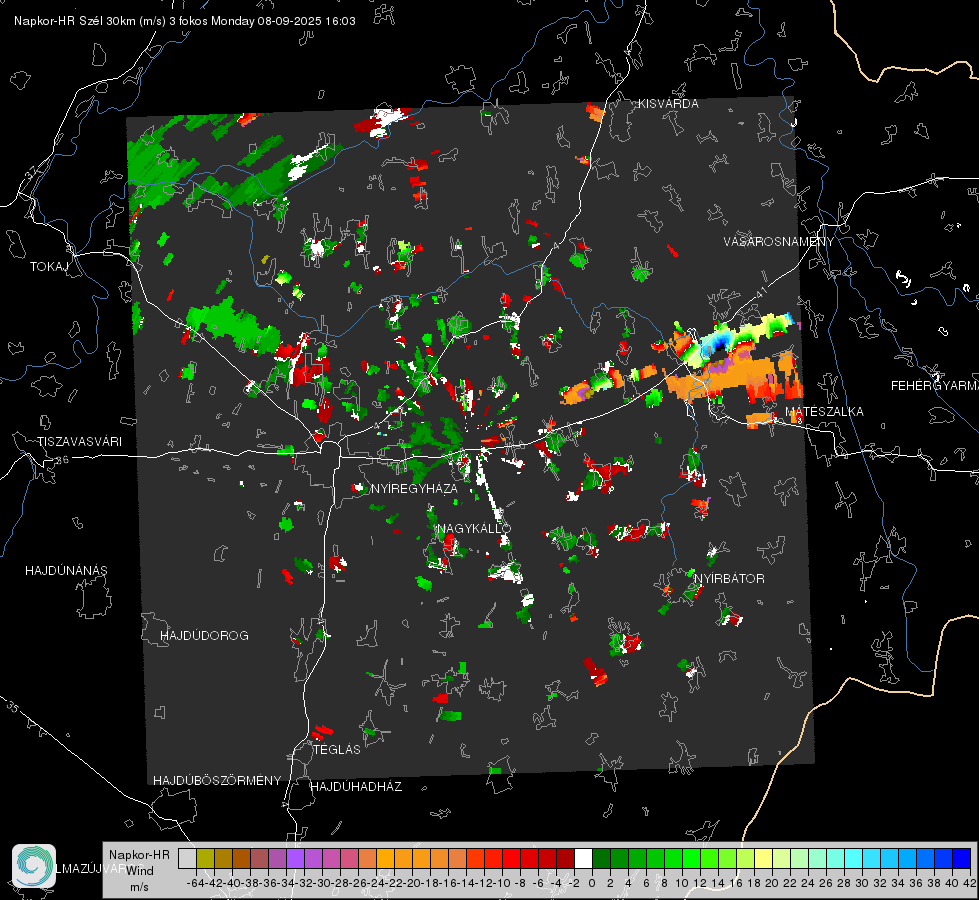Select the MÁTÉSZALKA map label
This screenshot has width=979, height=900.
[x=824, y=412]
